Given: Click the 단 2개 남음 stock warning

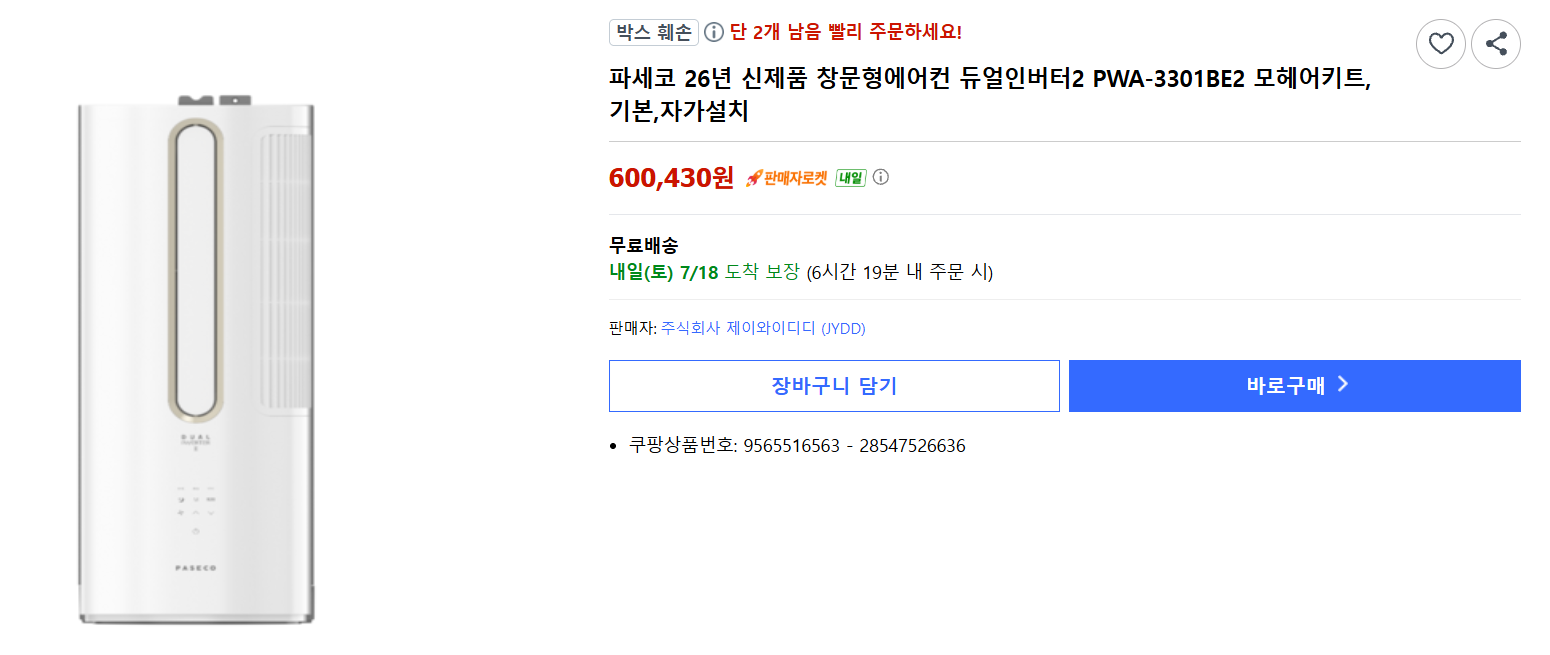Looking at the screenshot, I should coord(846,33).
